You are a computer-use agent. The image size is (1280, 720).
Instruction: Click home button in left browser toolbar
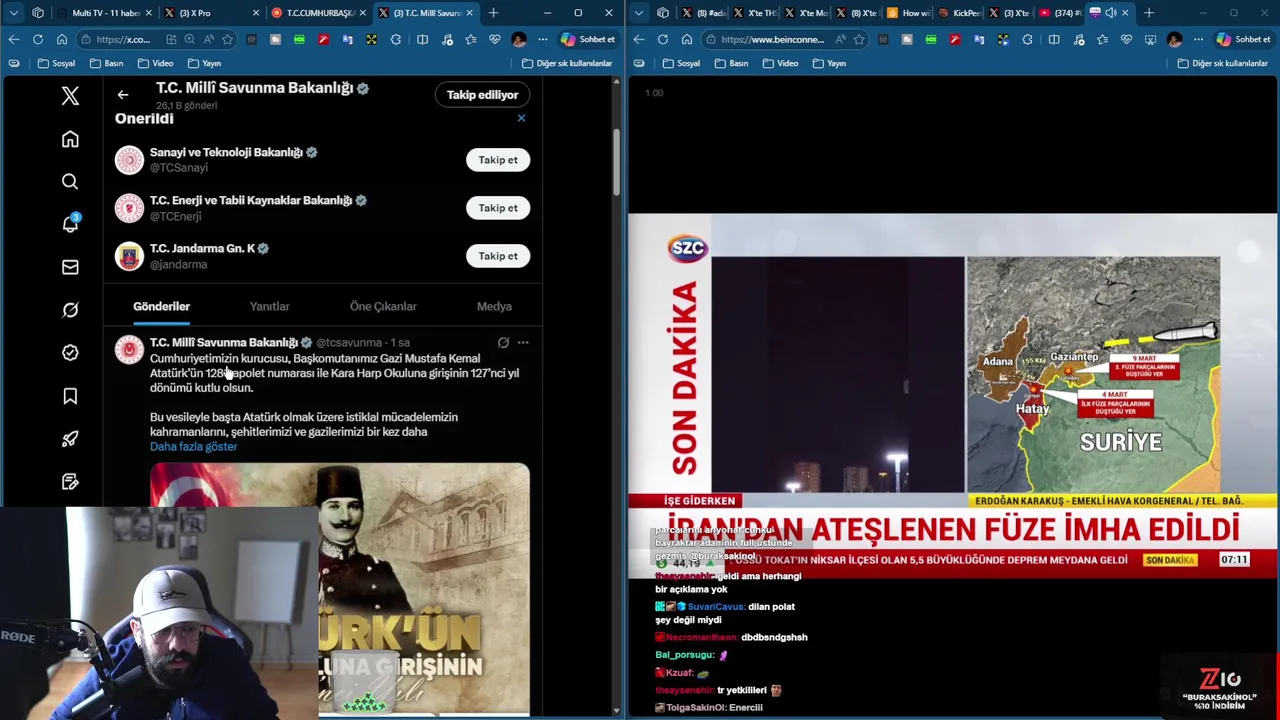[x=62, y=39]
